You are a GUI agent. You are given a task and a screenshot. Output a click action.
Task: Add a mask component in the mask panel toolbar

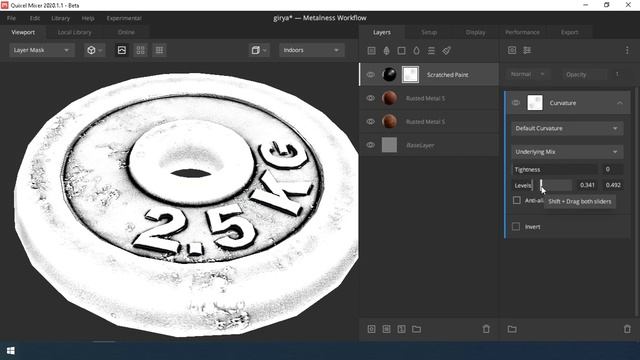click(x=512, y=50)
